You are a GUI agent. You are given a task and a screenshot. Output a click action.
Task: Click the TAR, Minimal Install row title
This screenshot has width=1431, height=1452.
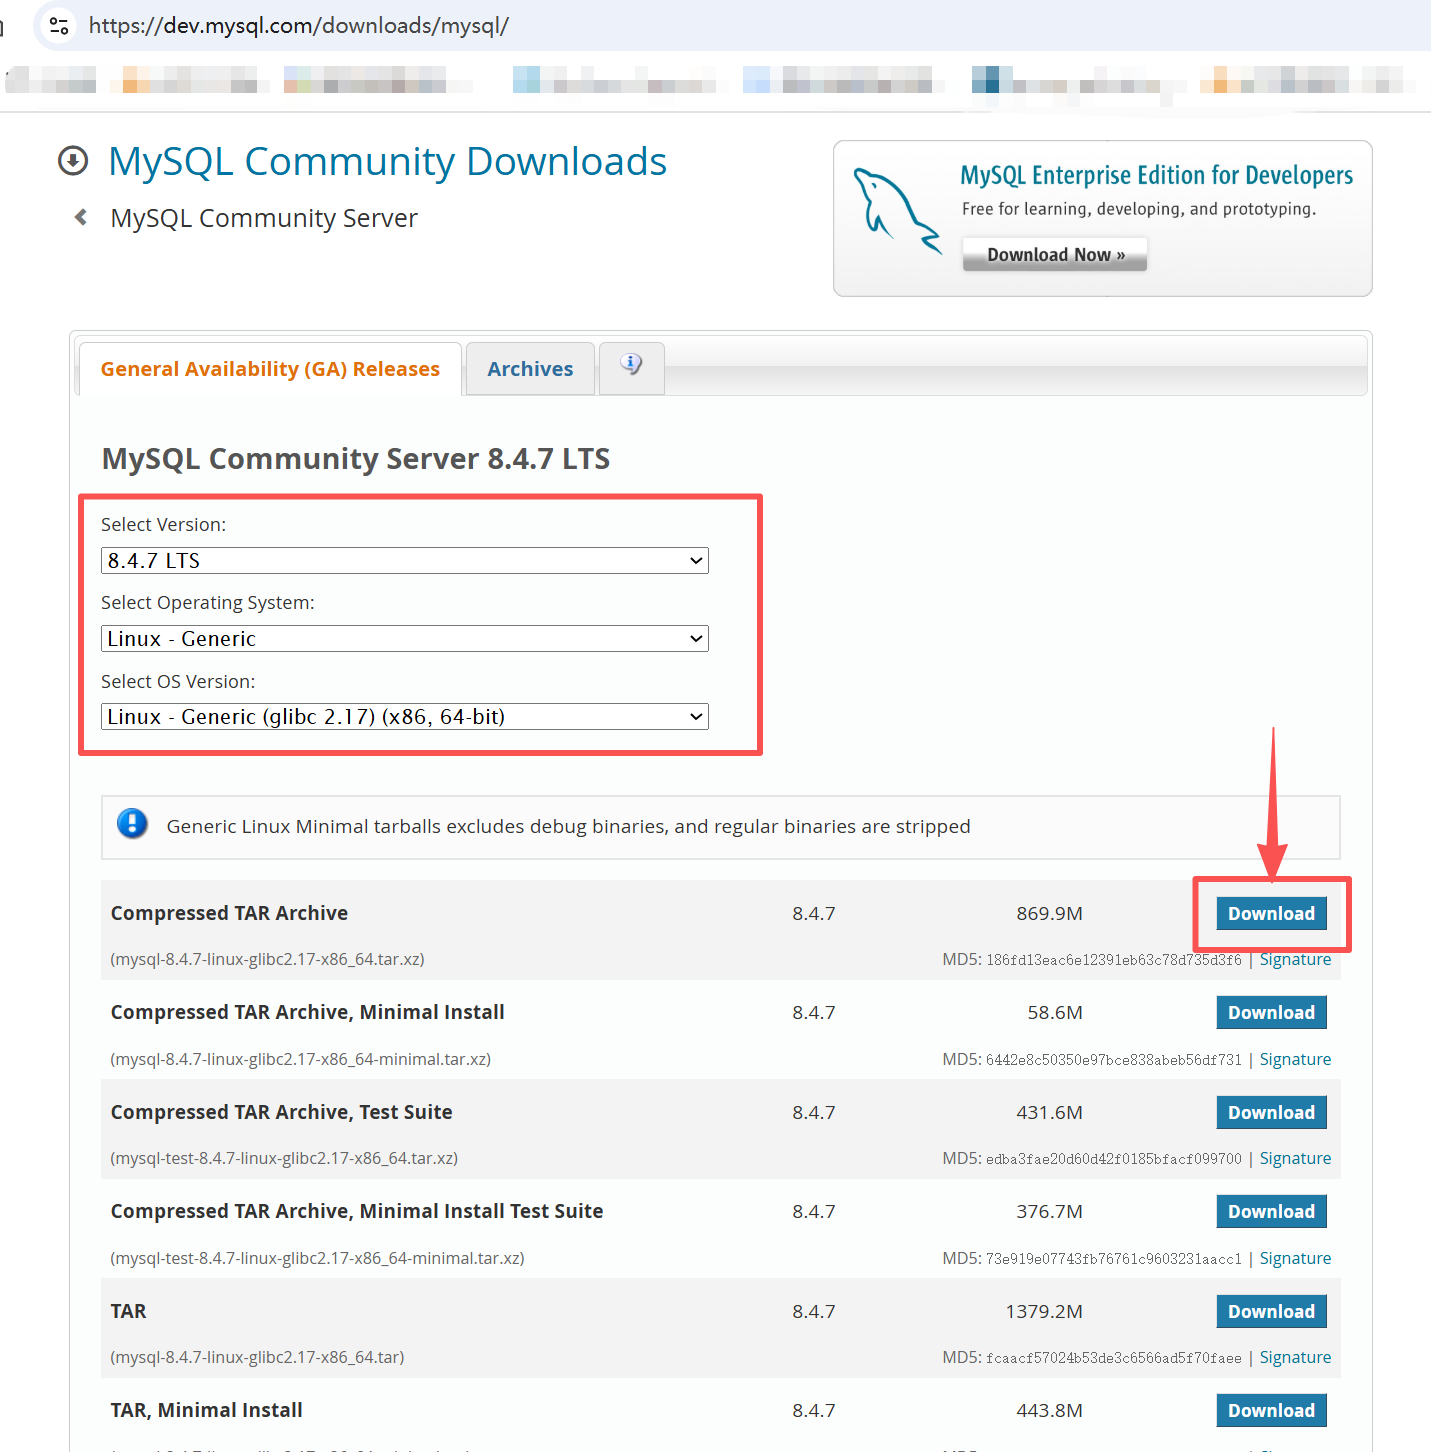[x=206, y=1410]
